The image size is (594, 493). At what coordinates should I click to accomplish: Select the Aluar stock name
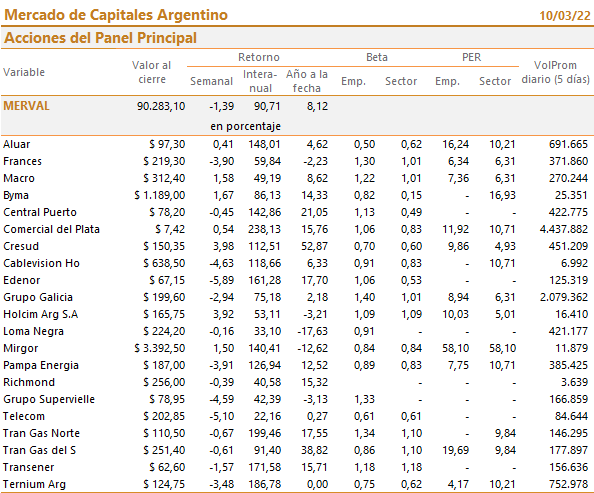coord(17,144)
